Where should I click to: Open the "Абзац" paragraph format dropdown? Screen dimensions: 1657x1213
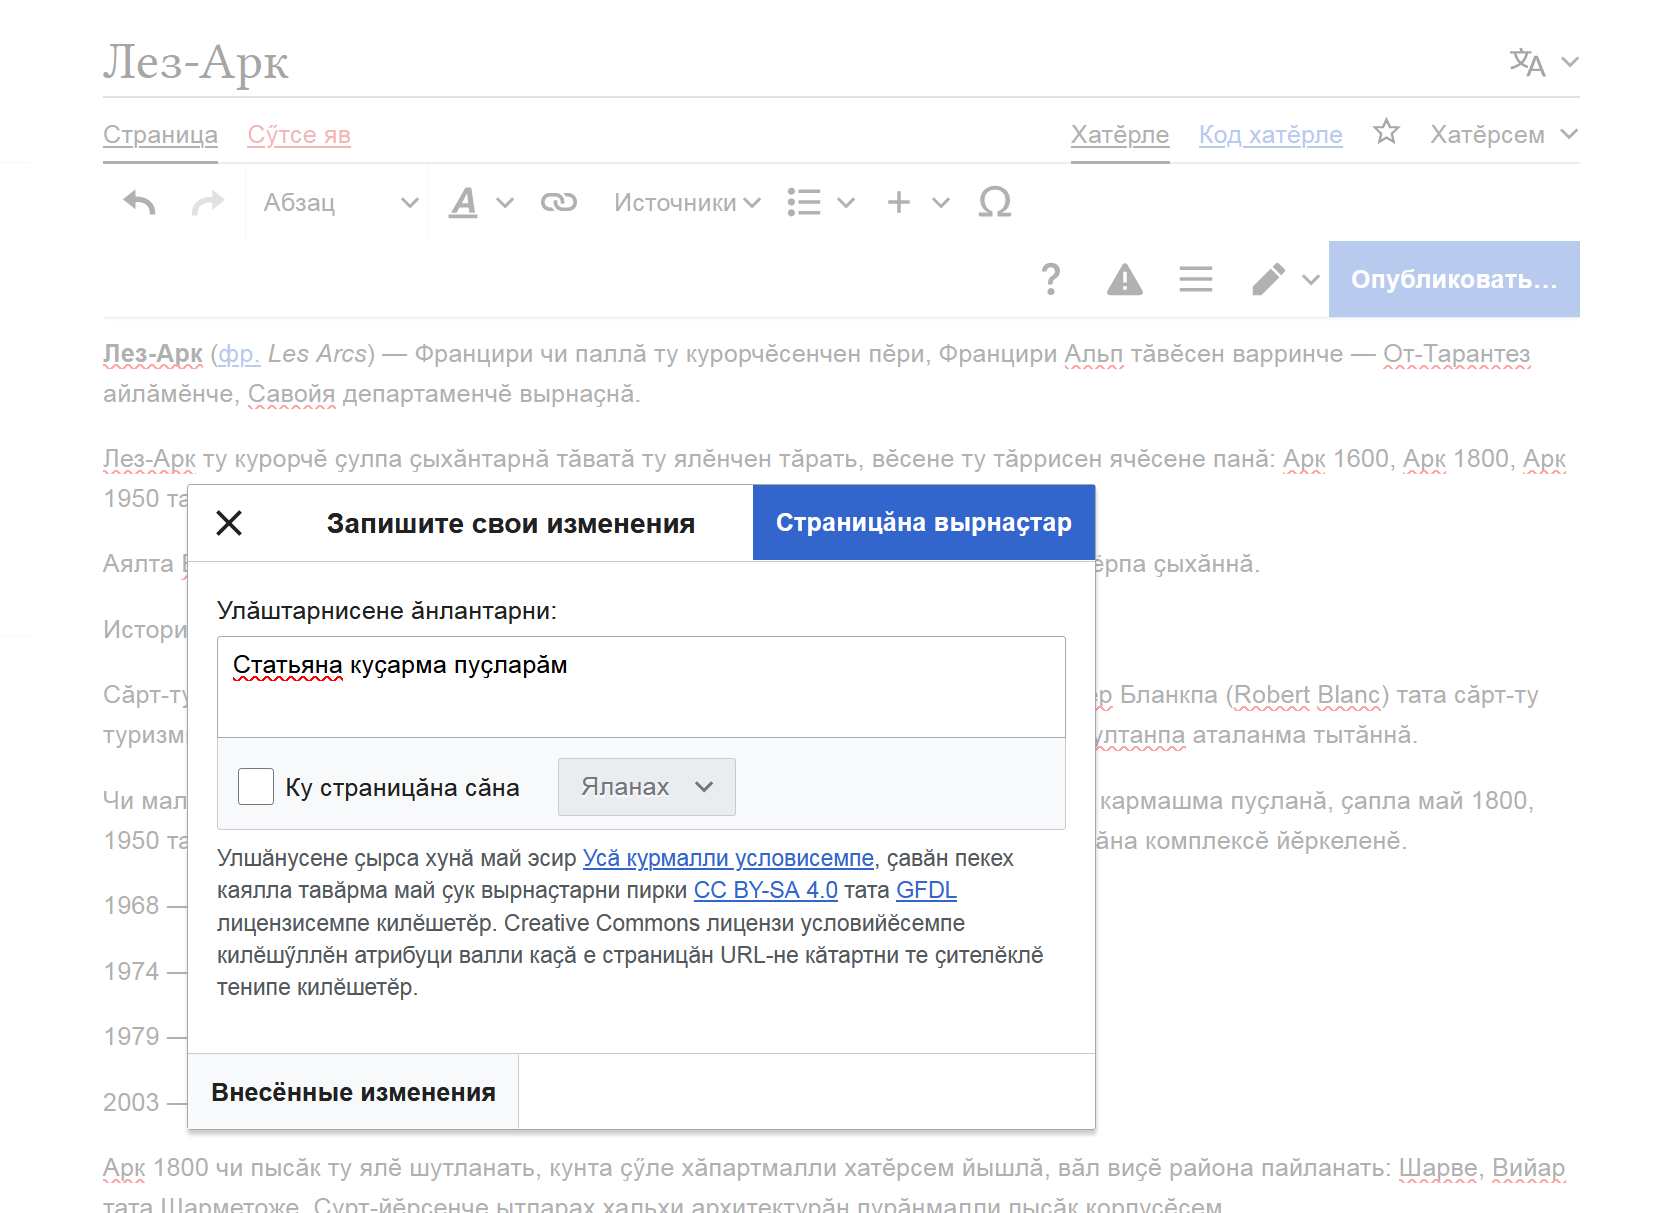(339, 203)
